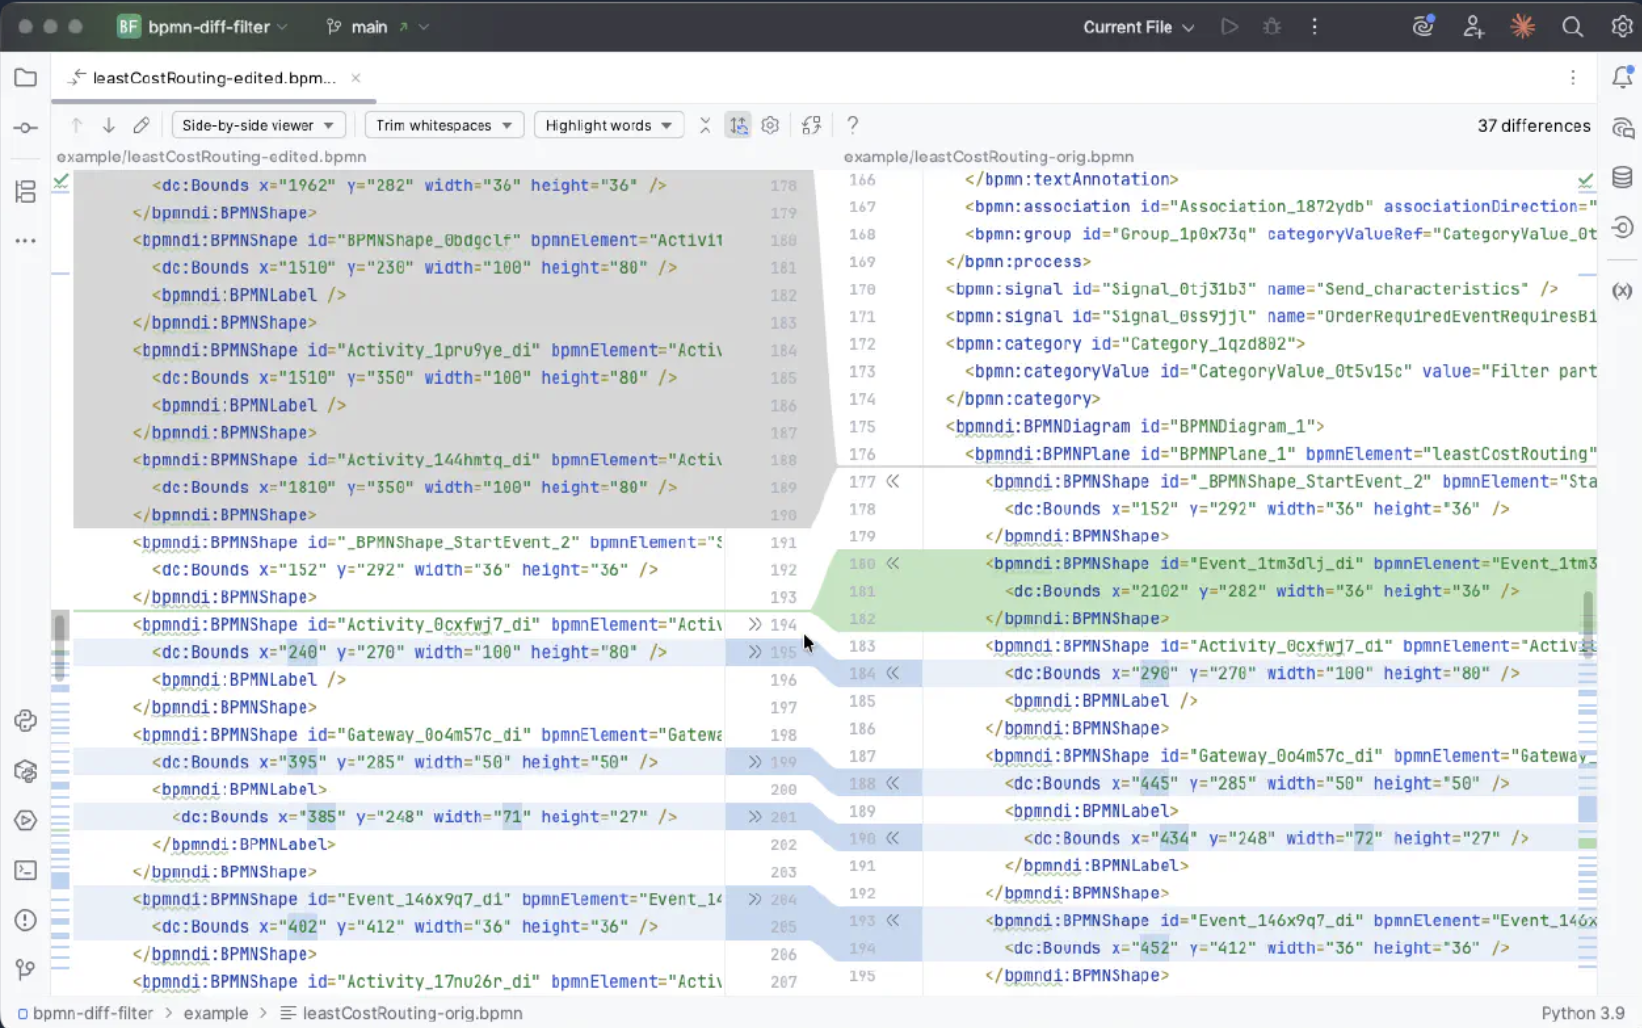The width and height of the screenshot is (1642, 1028).
Task: Toggle synchronized scrolling in the diff toolbar
Action: [x=739, y=125]
